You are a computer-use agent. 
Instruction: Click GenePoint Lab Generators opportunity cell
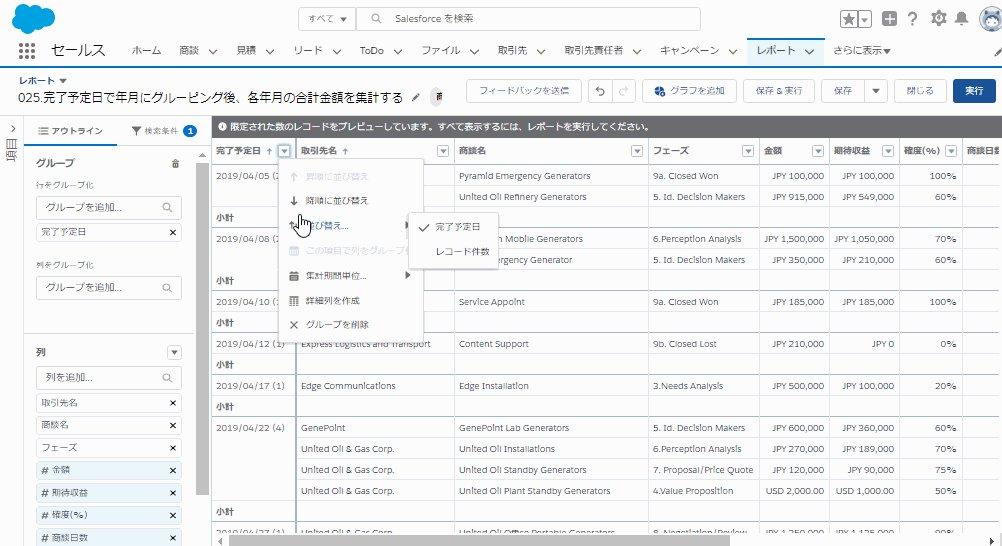pyautogui.click(x=551, y=428)
